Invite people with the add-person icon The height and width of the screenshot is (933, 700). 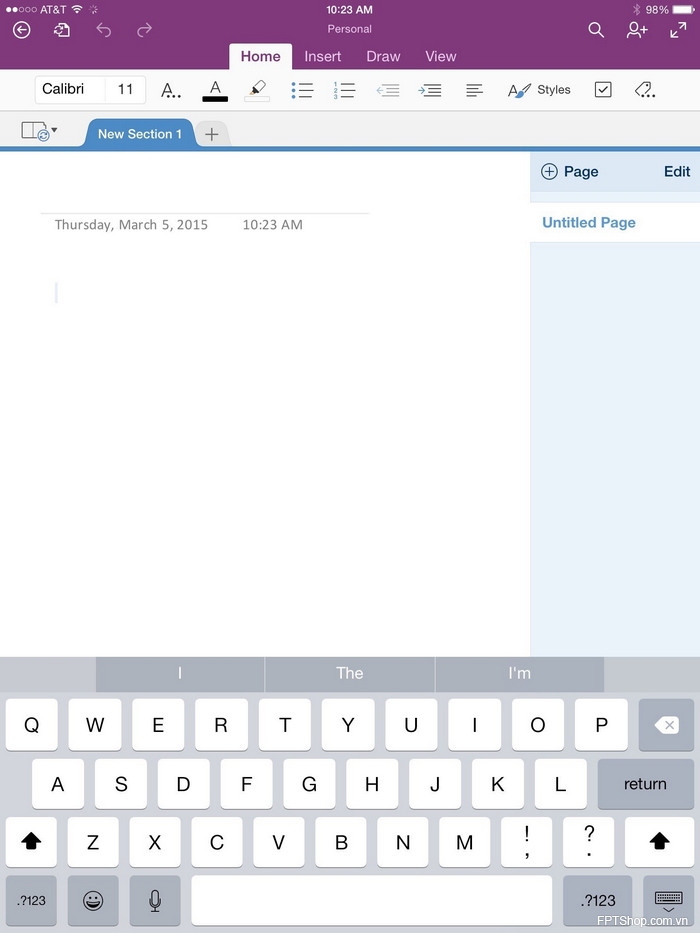pyautogui.click(x=637, y=30)
